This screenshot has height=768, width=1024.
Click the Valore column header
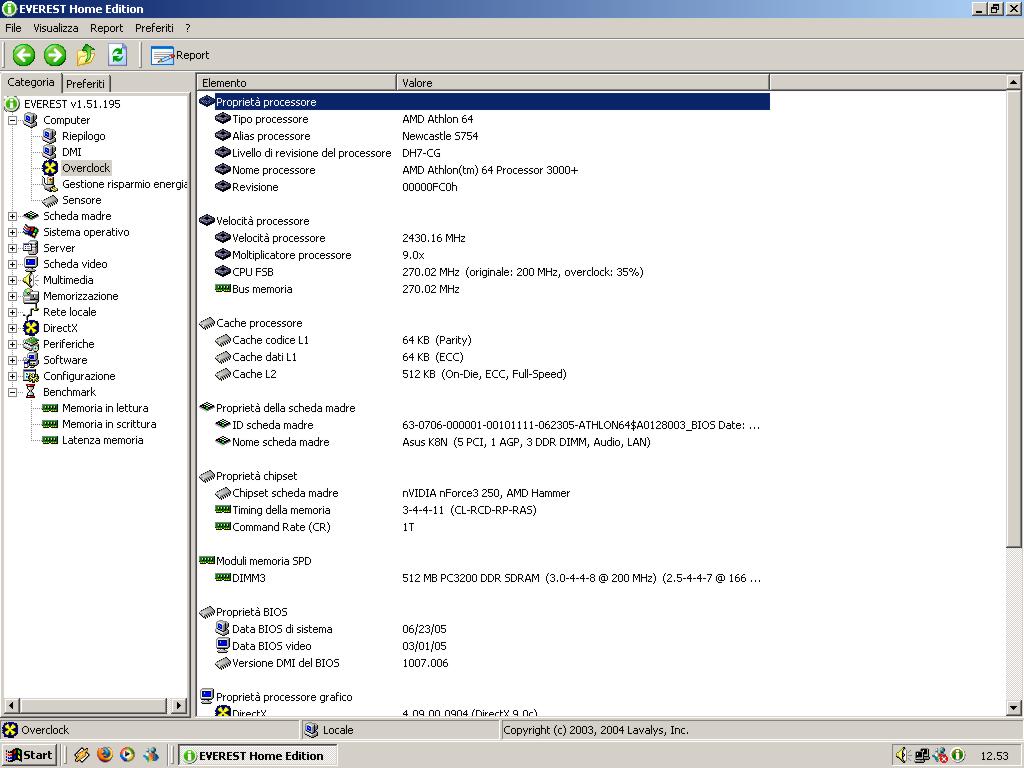(418, 83)
